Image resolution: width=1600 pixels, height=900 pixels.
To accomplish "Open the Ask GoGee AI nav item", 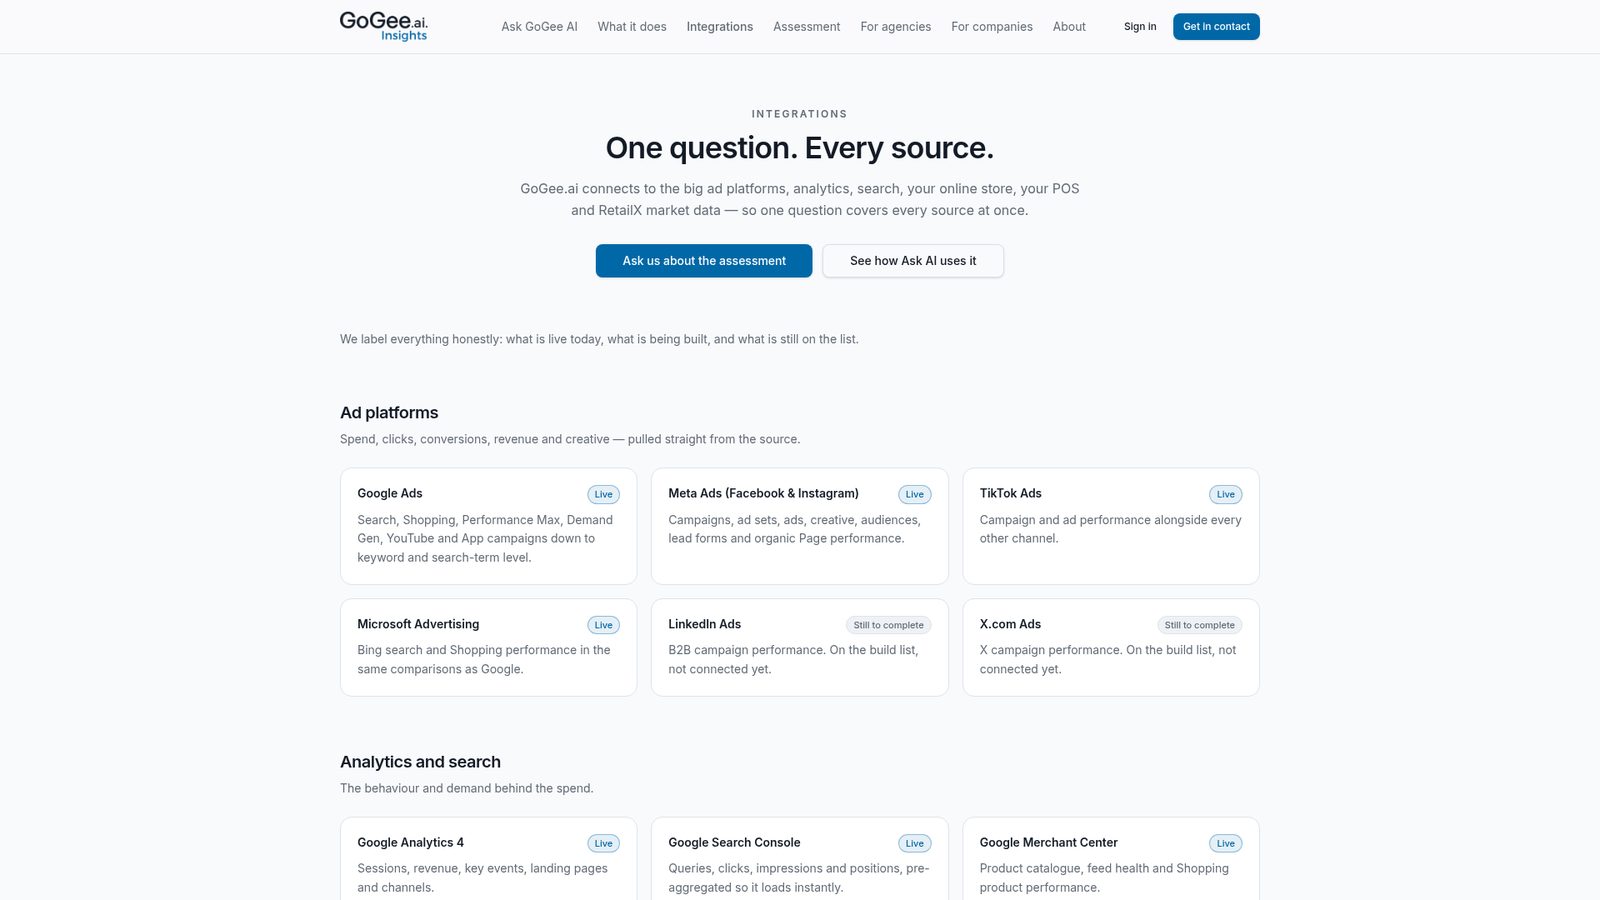I will [x=539, y=27].
